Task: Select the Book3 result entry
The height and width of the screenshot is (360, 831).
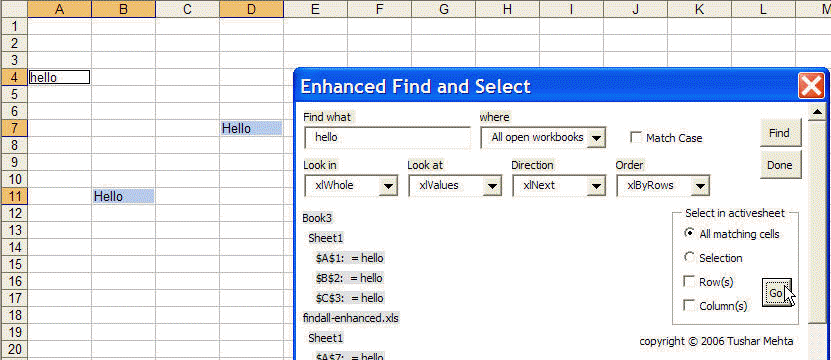Action: (x=318, y=218)
